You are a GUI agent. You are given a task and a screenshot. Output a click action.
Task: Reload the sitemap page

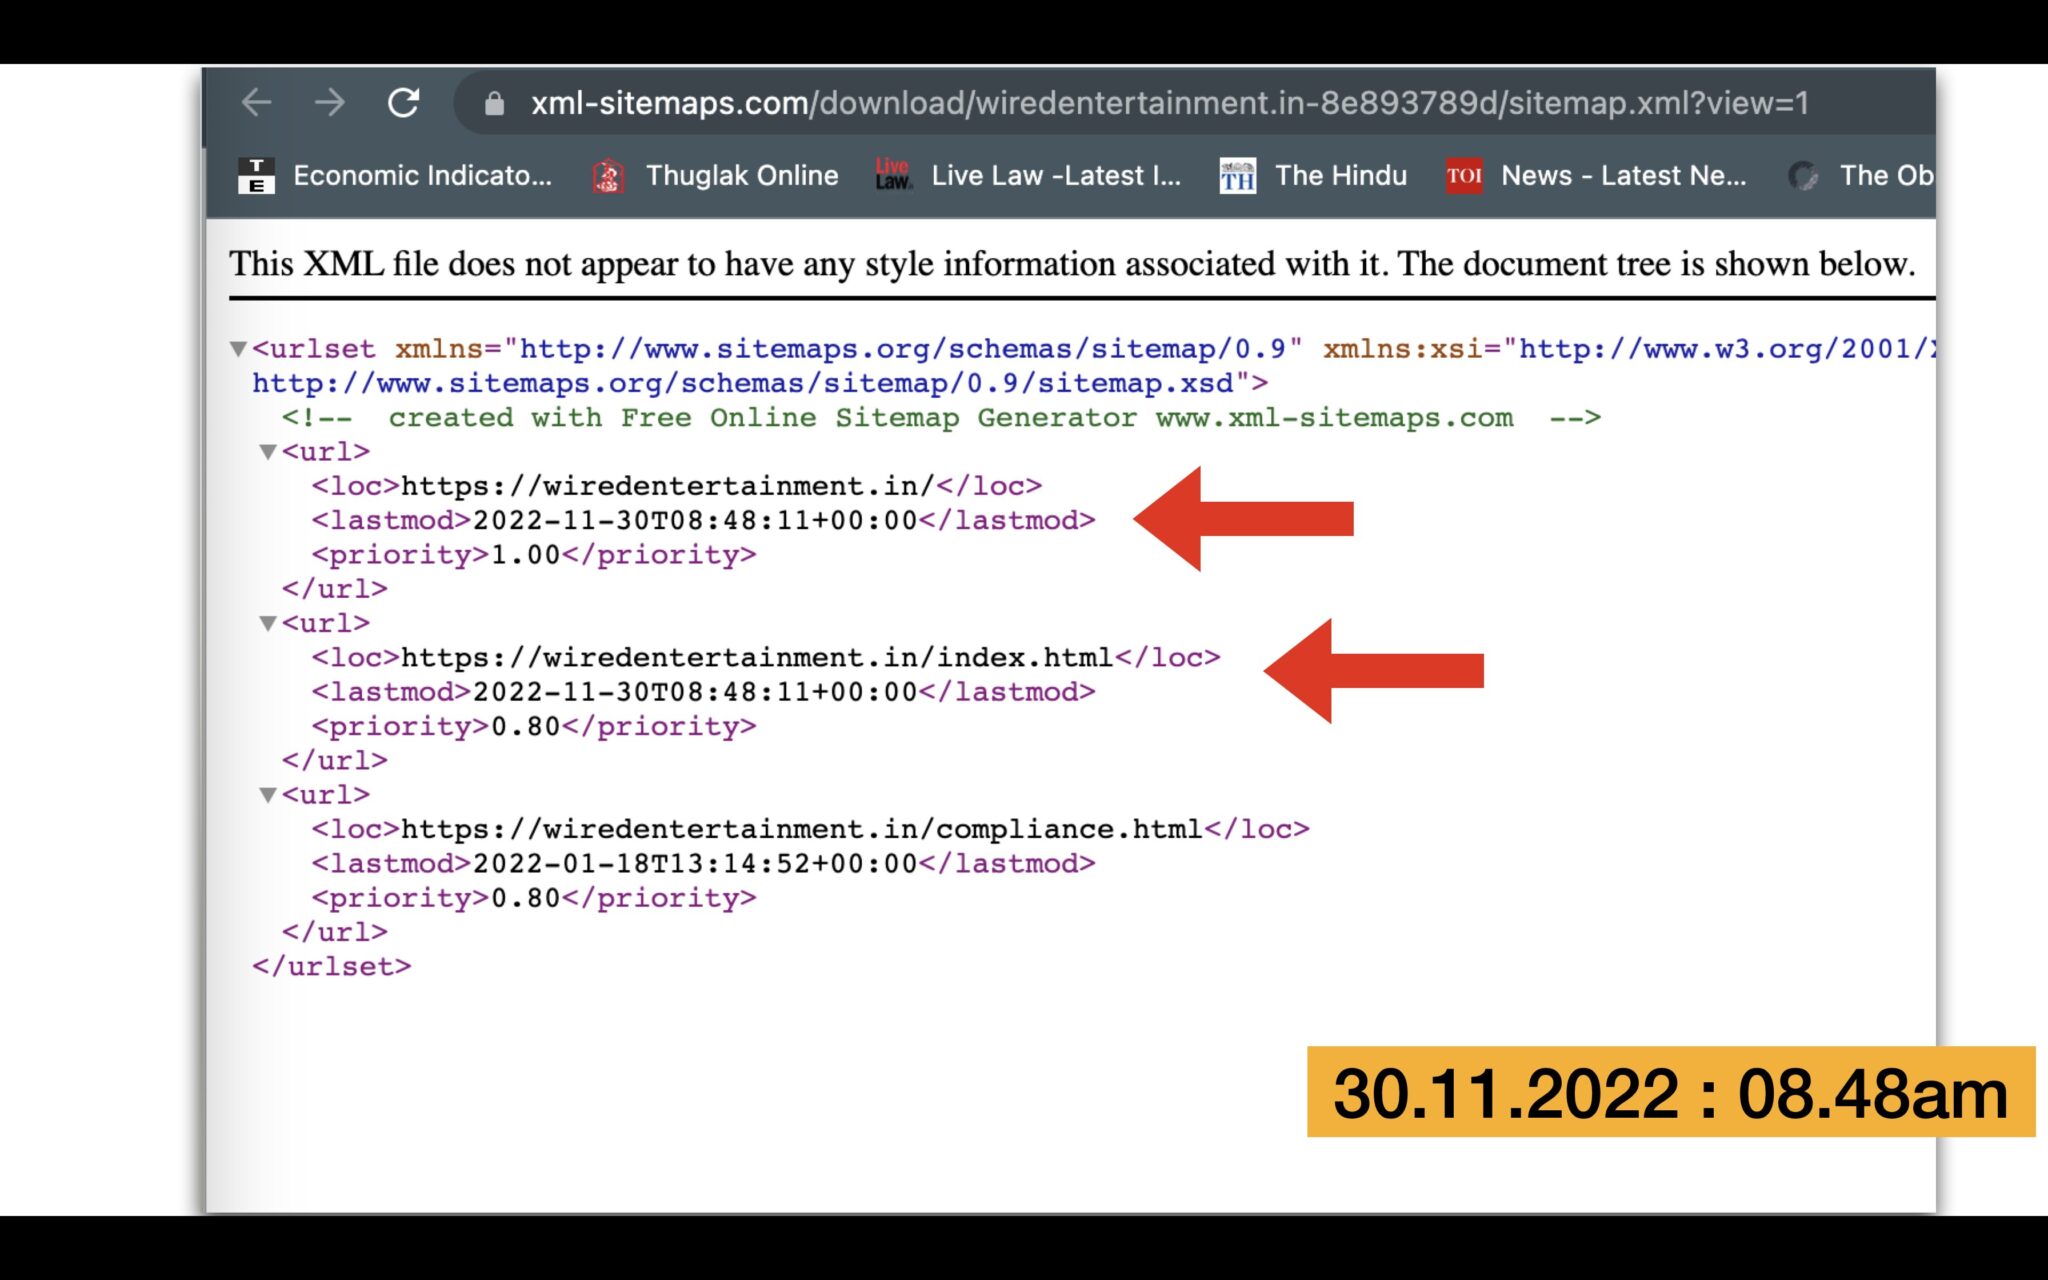(x=403, y=102)
